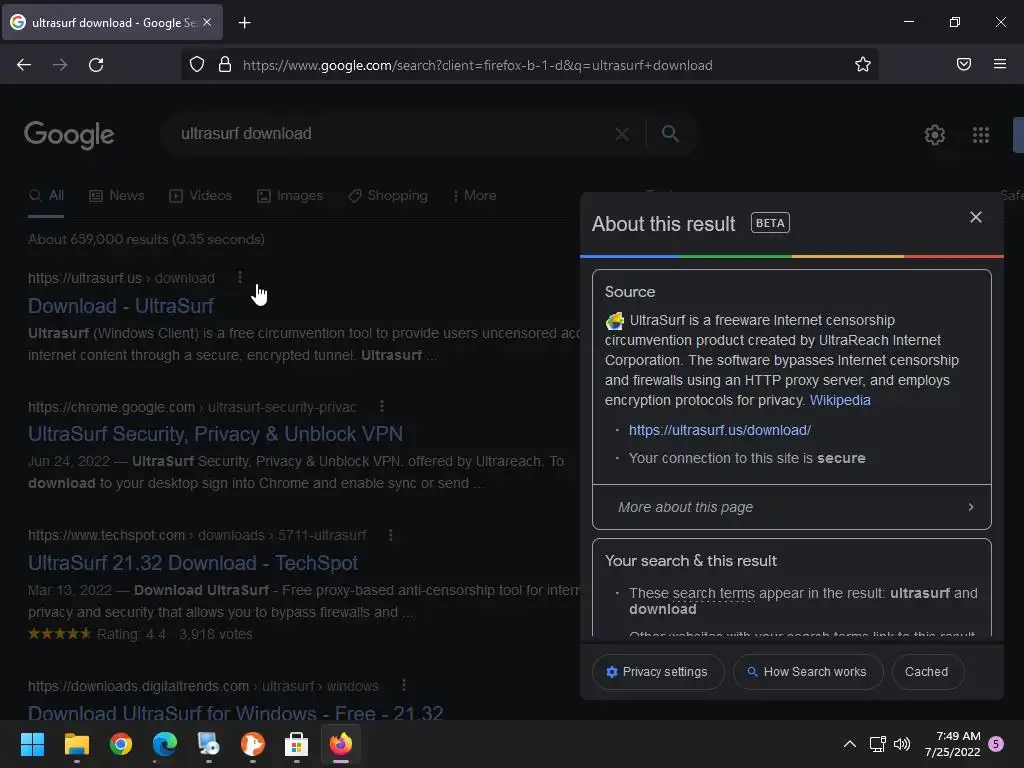The image size is (1024, 768).
Task: Open options dots for chrome.google.com result
Action: pyautogui.click(x=381, y=406)
